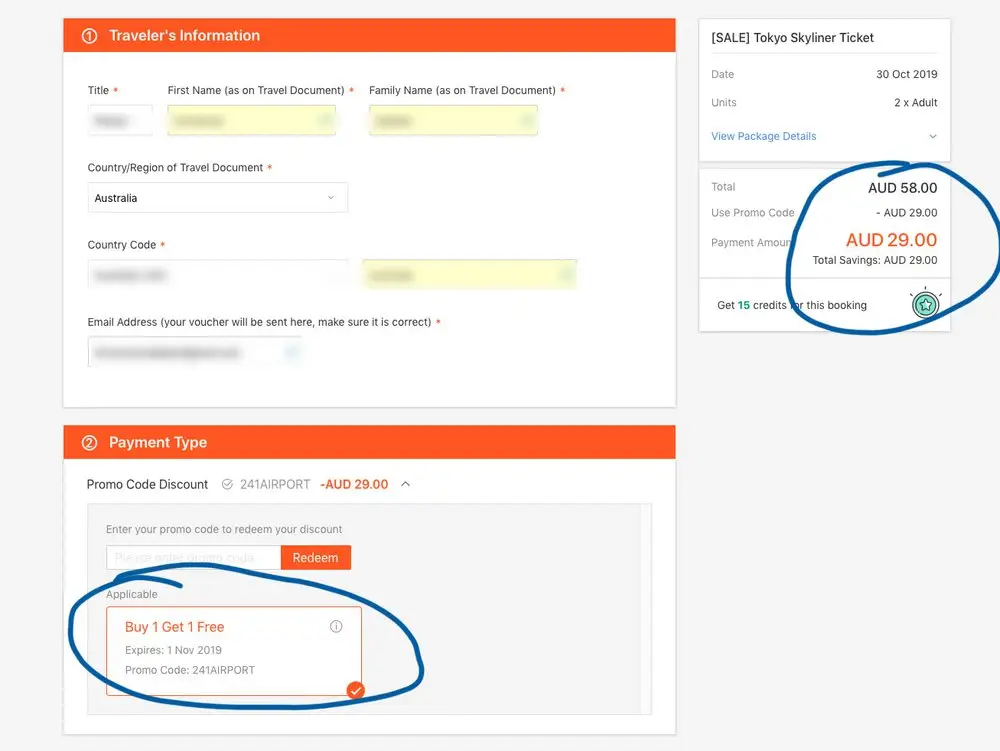Image resolution: width=1000 pixels, height=751 pixels.
Task: Click the green star credits badge icon
Action: click(925, 305)
